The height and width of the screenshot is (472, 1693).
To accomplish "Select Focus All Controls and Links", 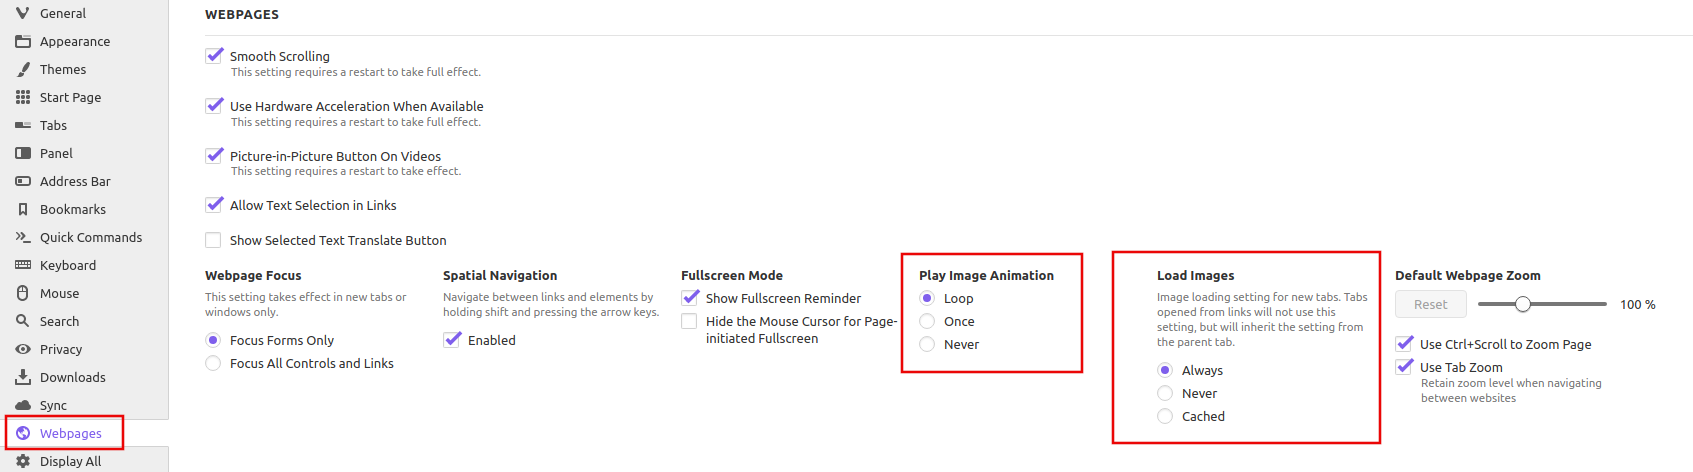I will tap(213, 363).
